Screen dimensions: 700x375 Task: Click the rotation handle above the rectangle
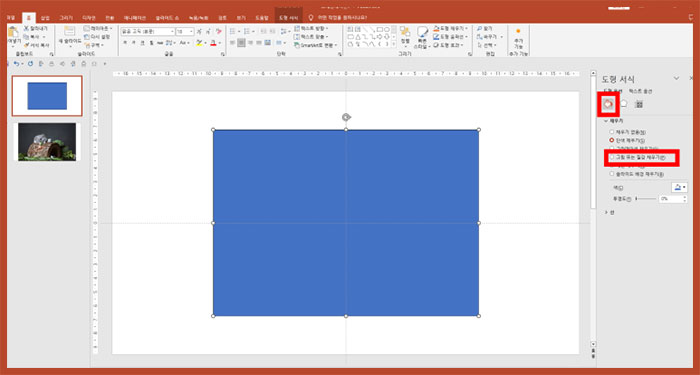click(x=346, y=117)
